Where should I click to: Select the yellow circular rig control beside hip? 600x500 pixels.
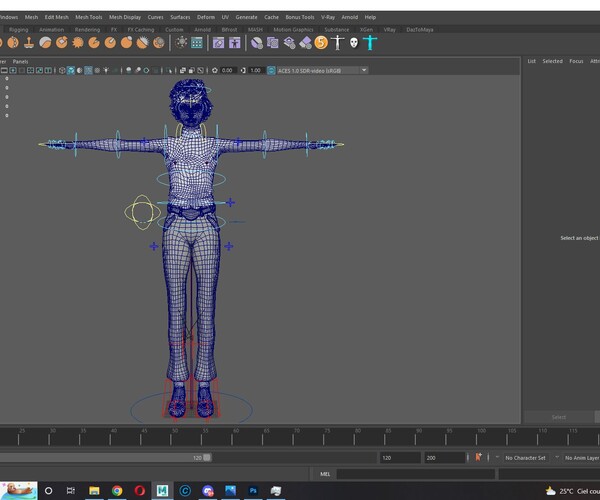pos(142,212)
